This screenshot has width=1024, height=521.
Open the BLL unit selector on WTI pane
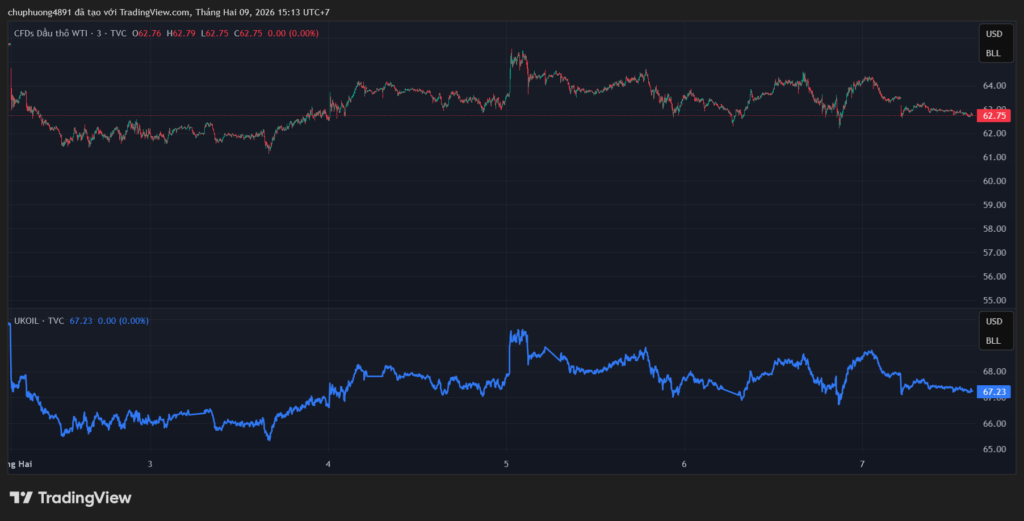[993, 53]
